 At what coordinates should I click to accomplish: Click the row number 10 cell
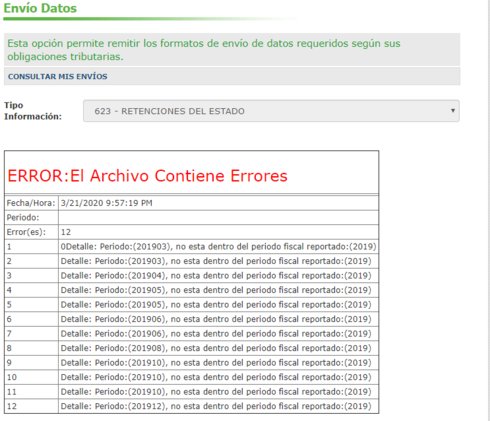(x=31, y=377)
